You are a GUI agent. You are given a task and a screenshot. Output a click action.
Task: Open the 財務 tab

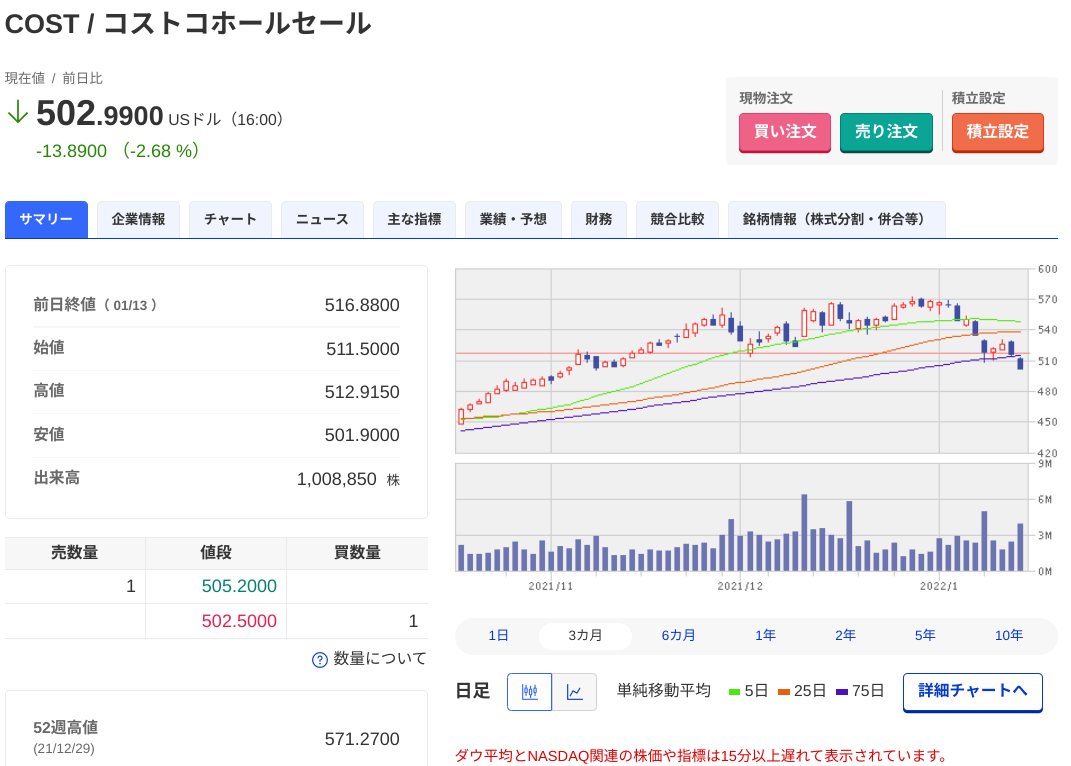click(x=598, y=219)
